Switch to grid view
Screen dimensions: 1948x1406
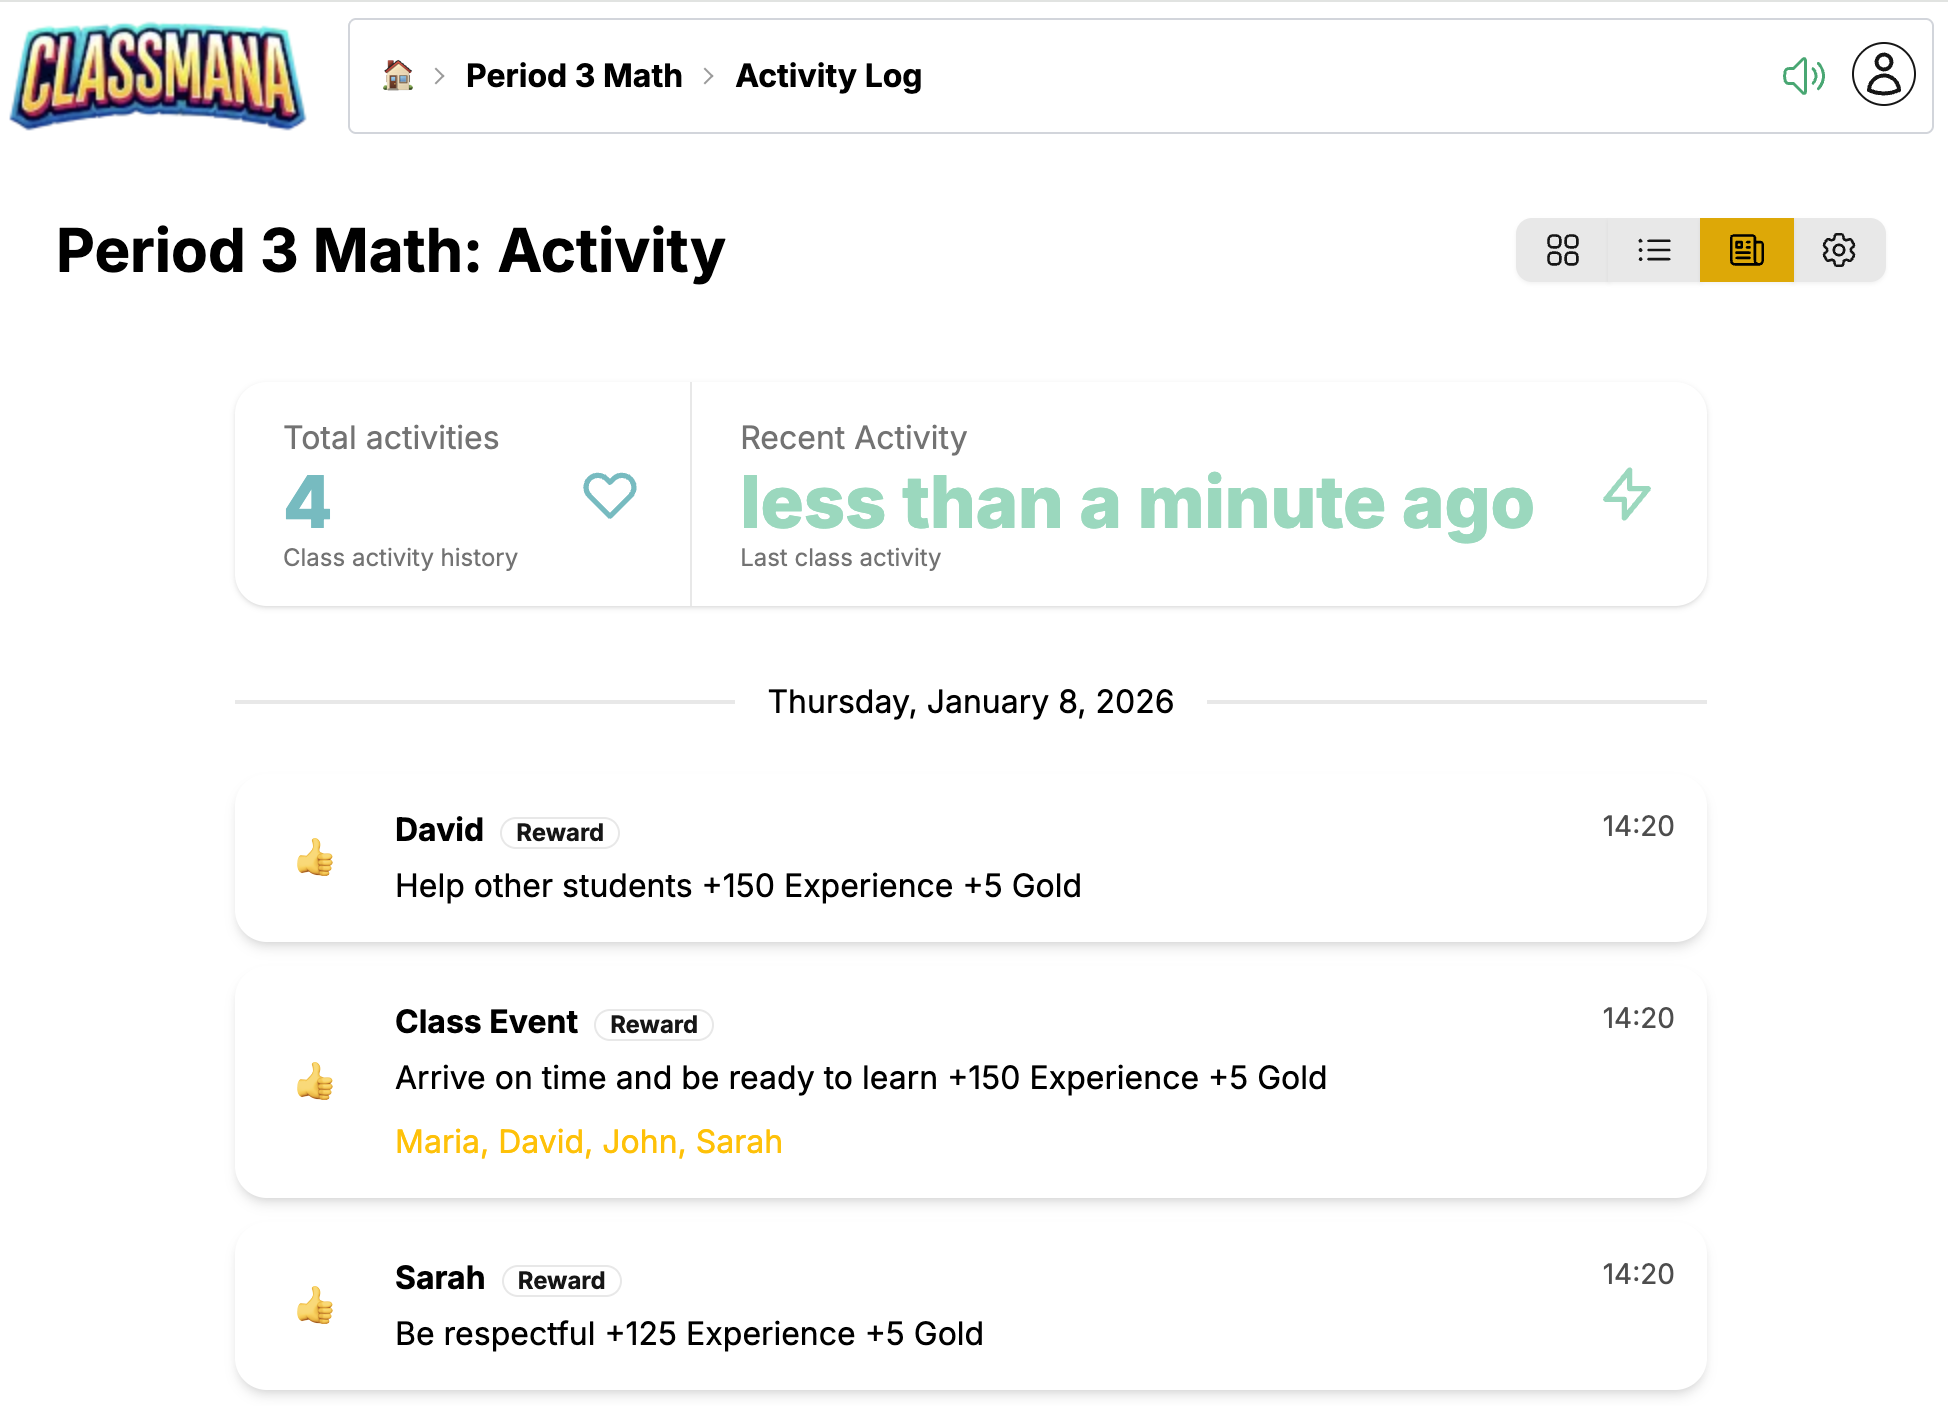1562,250
